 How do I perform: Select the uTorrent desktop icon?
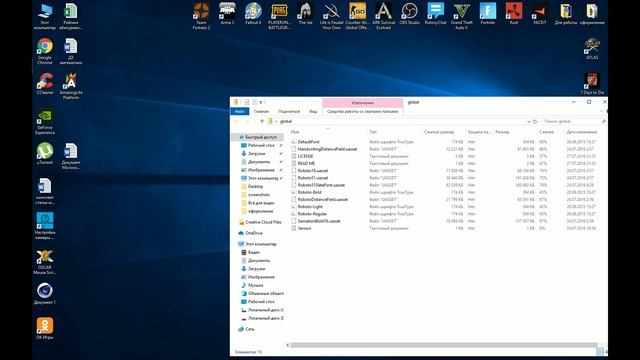pos(44,153)
